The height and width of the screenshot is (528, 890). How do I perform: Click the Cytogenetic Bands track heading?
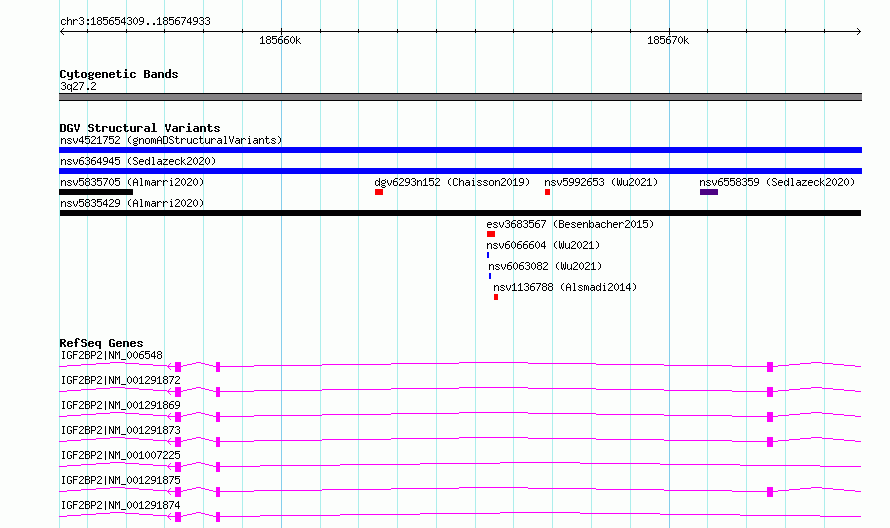[119, 74]
